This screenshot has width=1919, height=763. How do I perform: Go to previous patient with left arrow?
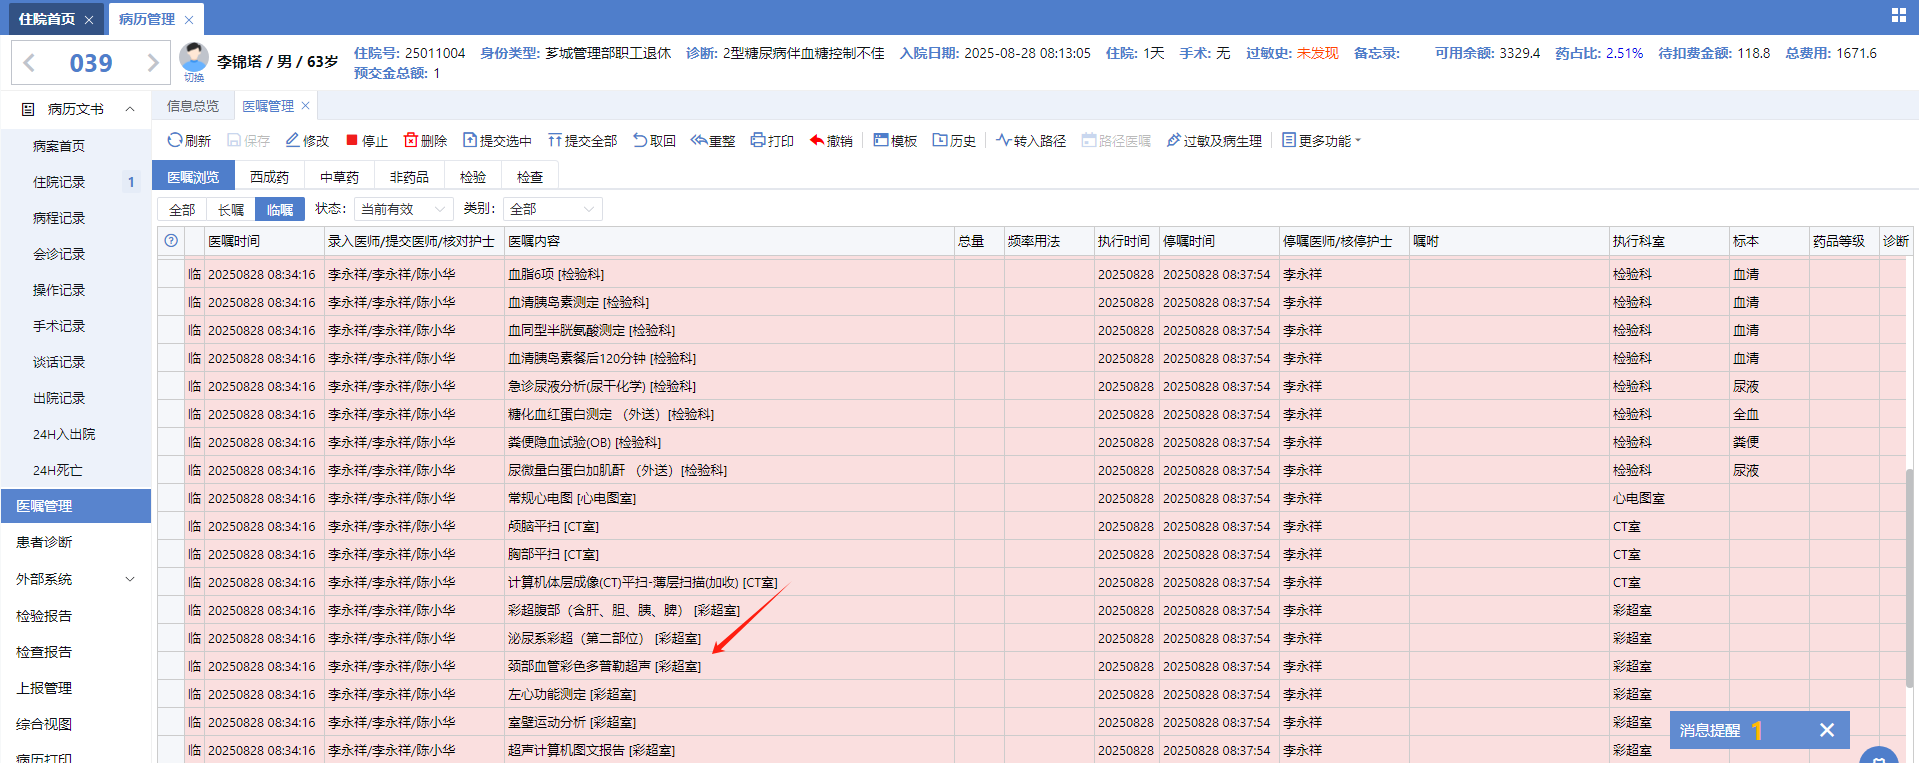point(29,63)
